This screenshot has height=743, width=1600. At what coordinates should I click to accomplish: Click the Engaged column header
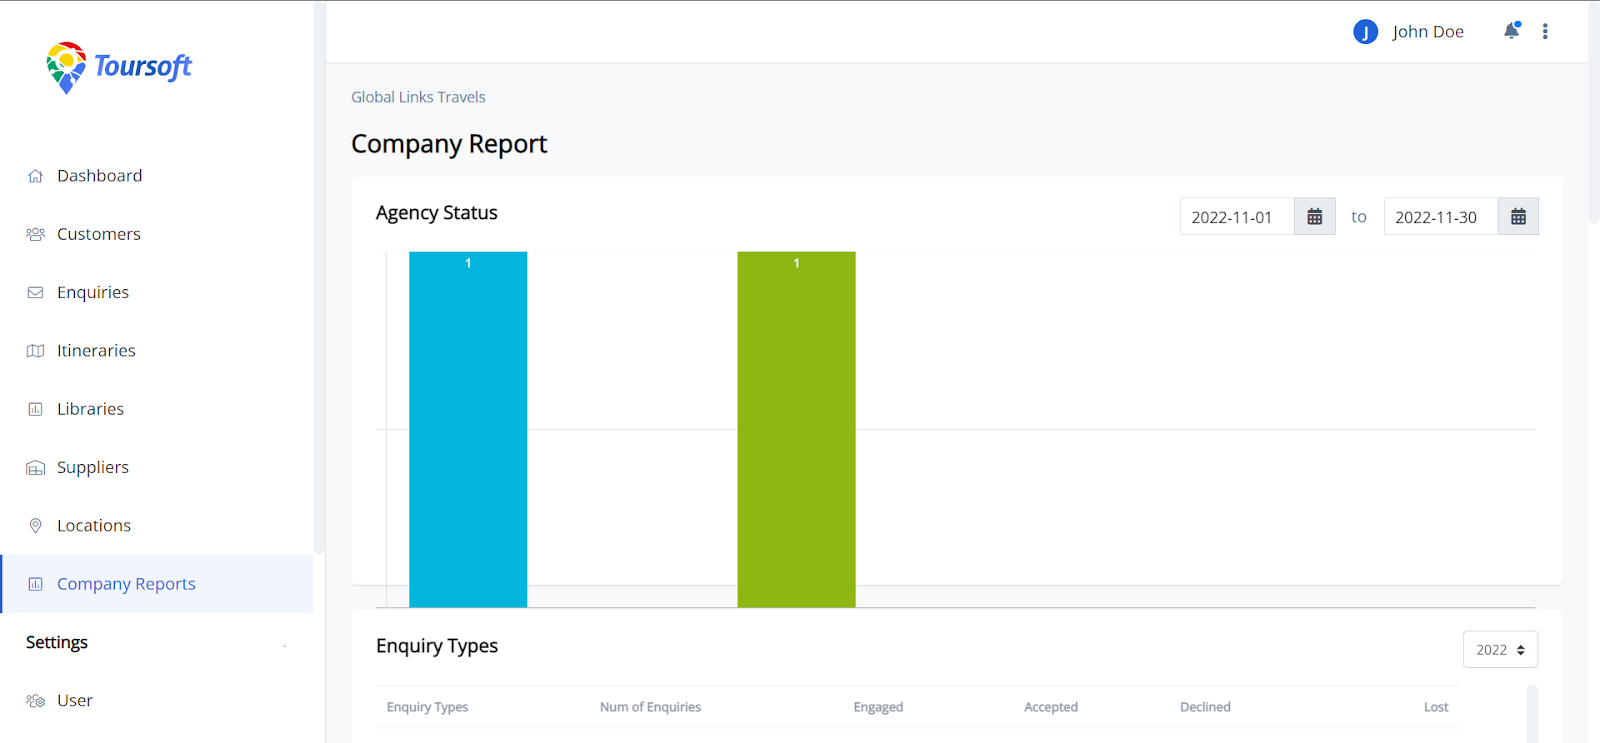[878, 707]
